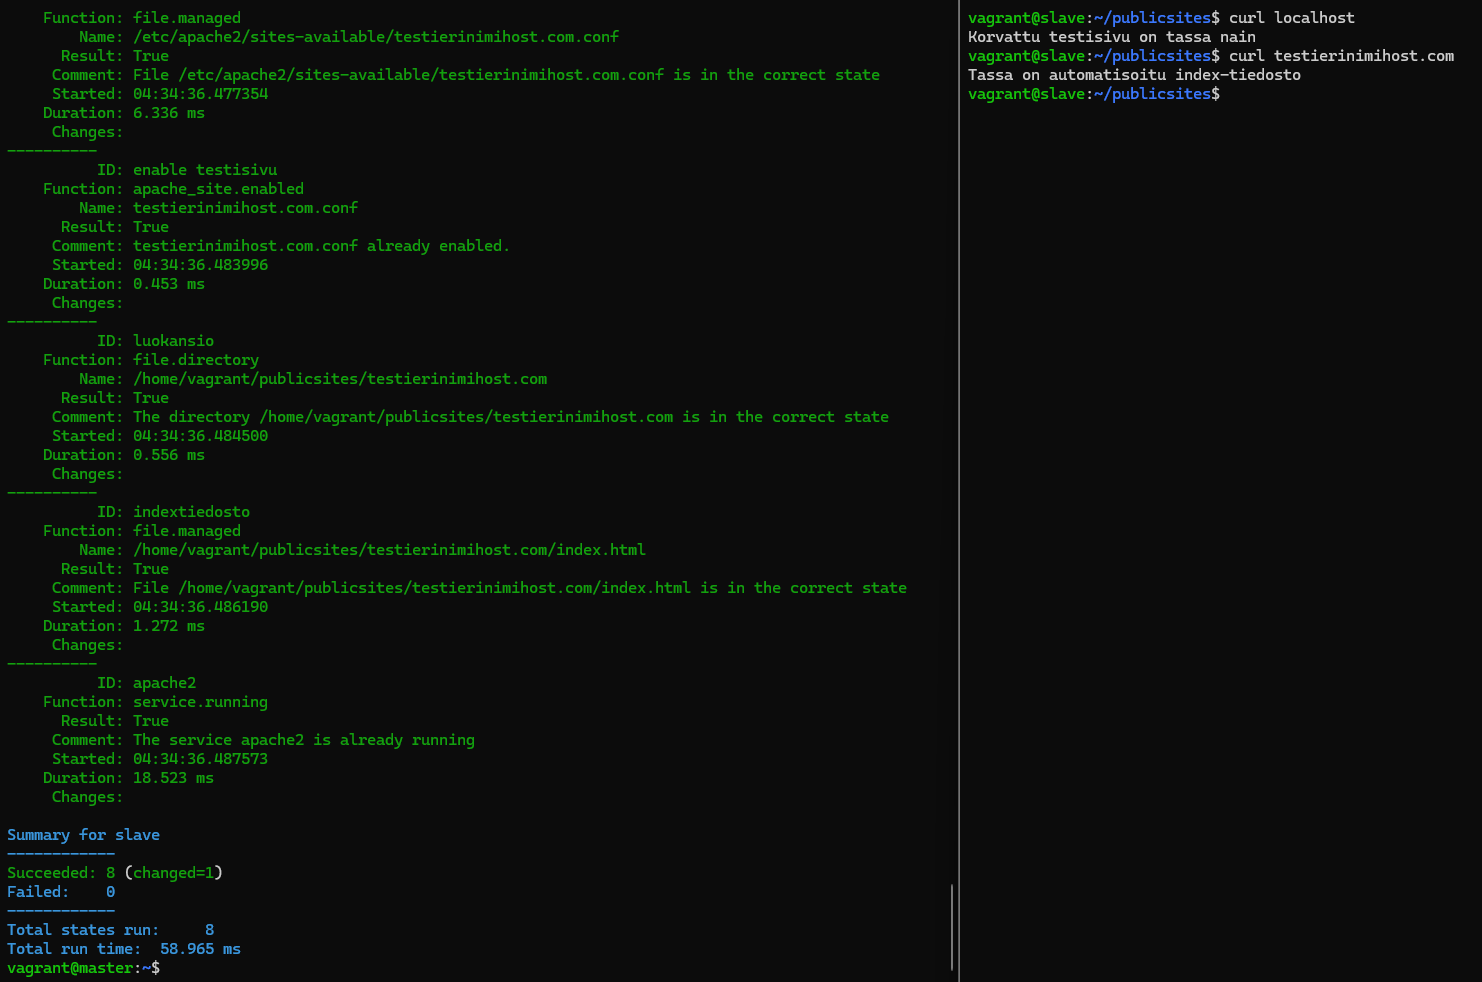Viewport: 1482px width, 982px height.
Task: Click the index.html file path name
Action: click(388, 550)
